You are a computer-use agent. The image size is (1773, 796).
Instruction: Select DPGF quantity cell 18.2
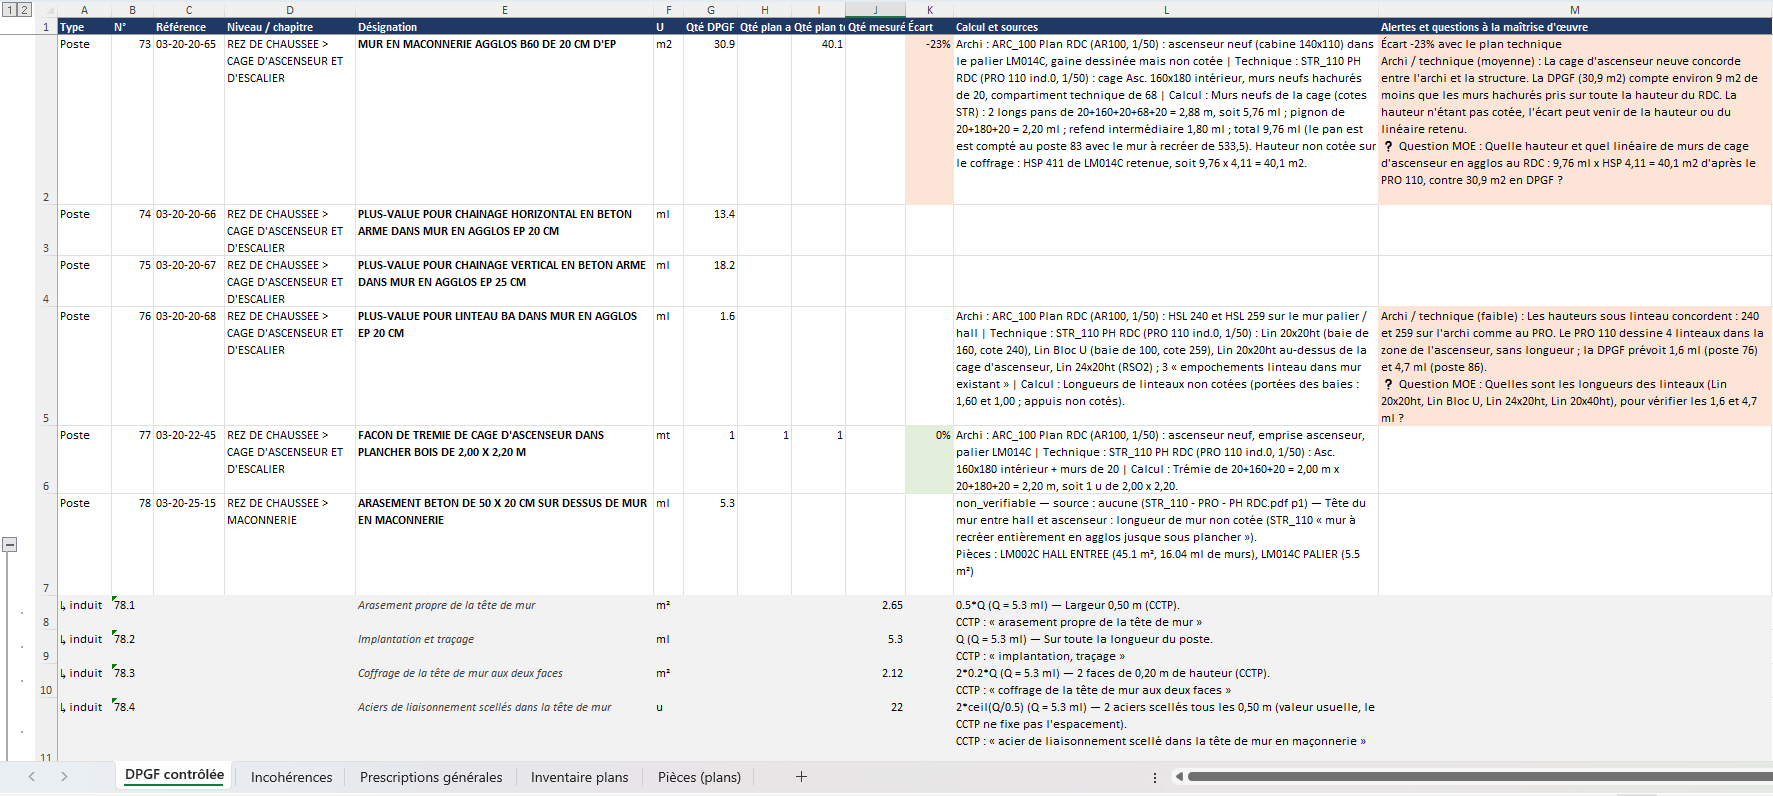(710, 281)
